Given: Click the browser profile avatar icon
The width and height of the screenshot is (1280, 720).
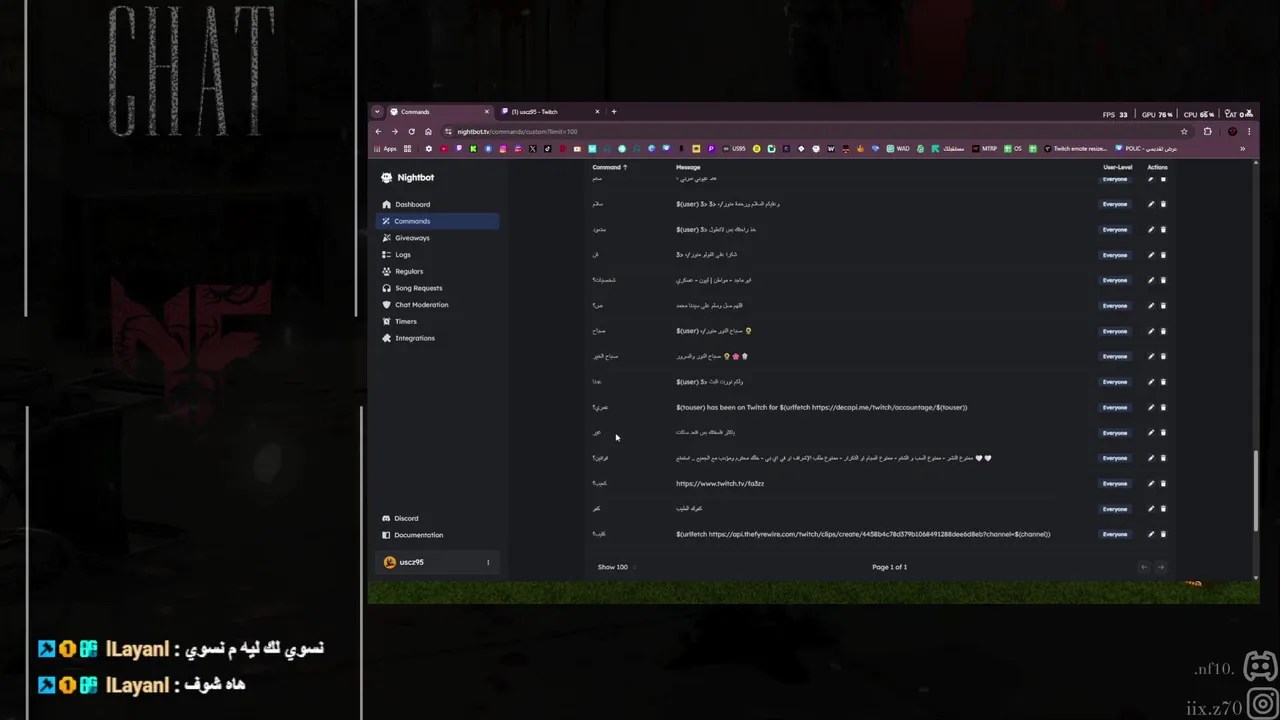Looking at the screenshot, I should coord(1232,131).
